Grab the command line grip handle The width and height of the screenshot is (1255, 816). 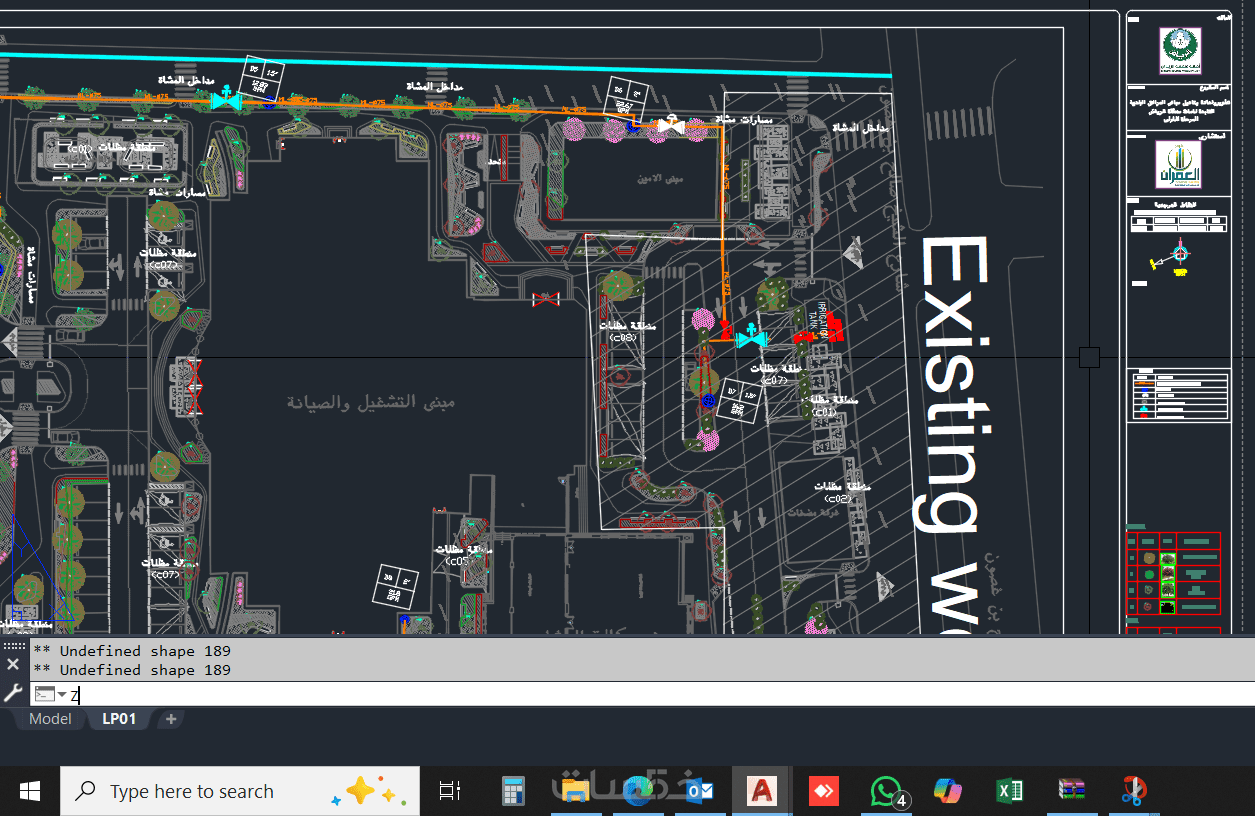[13, 645]
